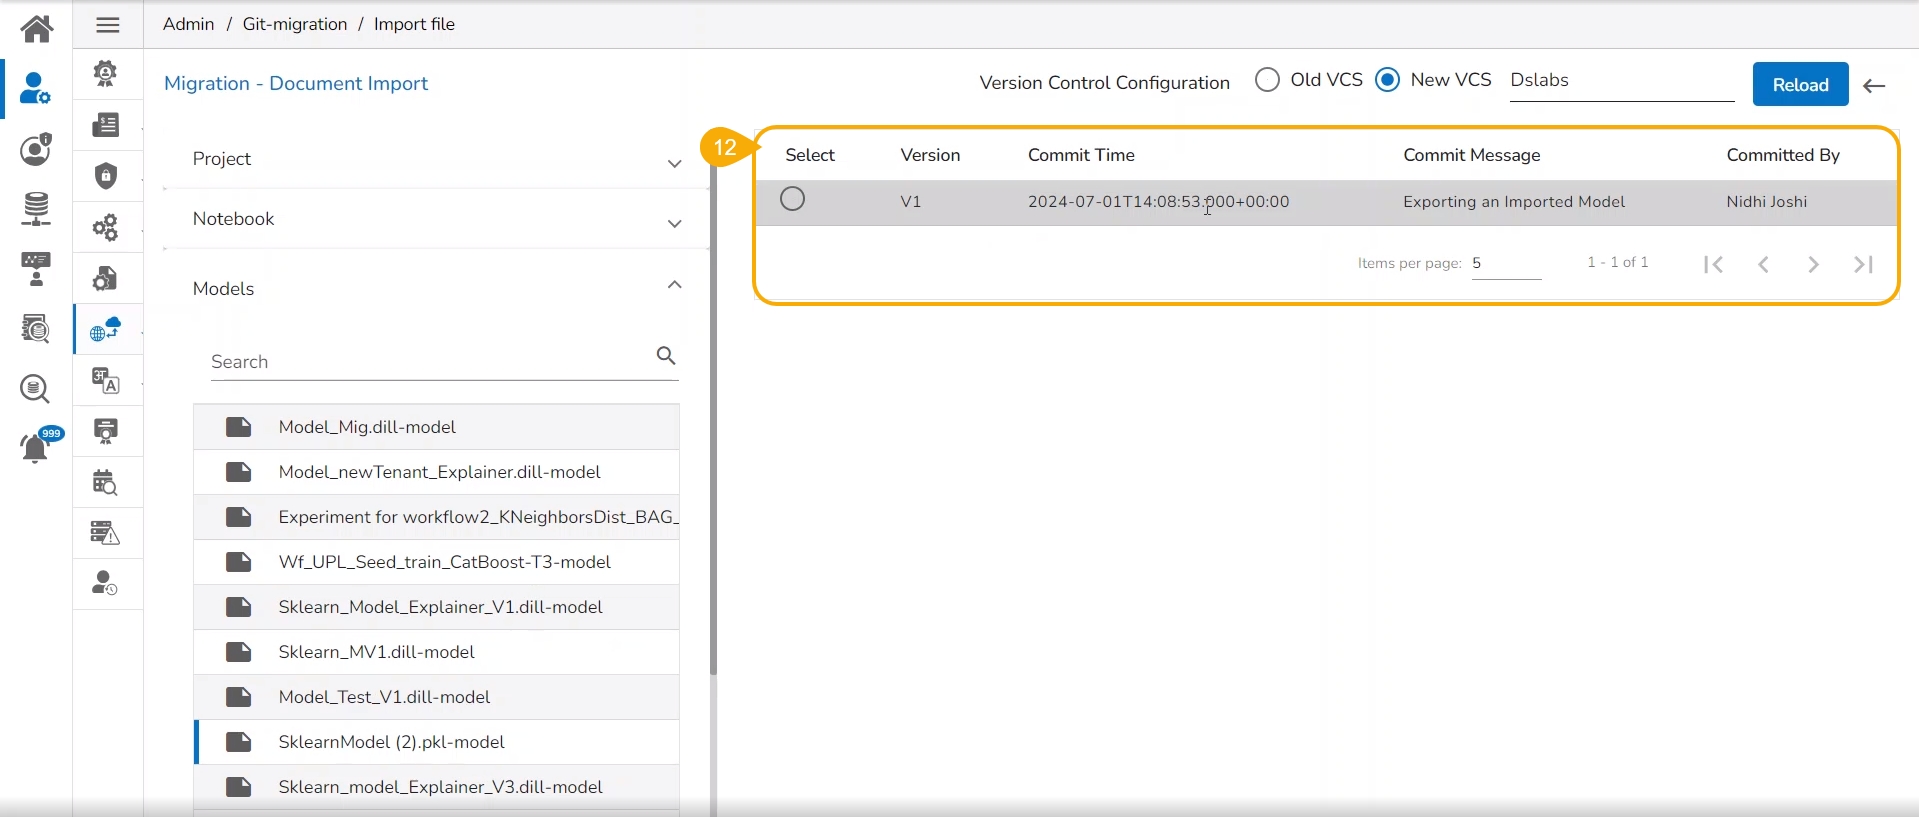Open the shield security icon in admin sidebar

point(106,176)
